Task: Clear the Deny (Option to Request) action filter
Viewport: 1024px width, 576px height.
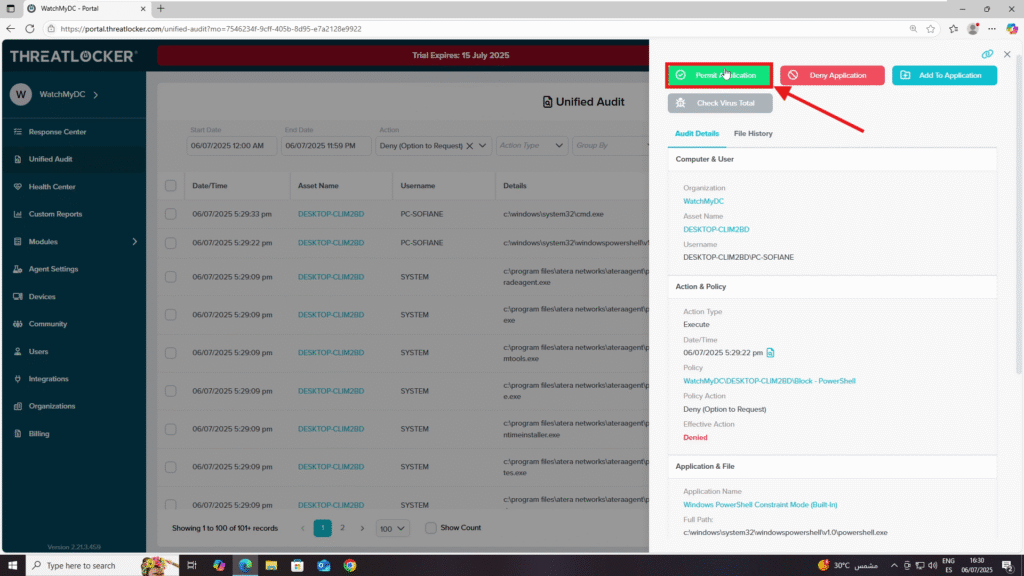Action: click(x=470, y=146)
